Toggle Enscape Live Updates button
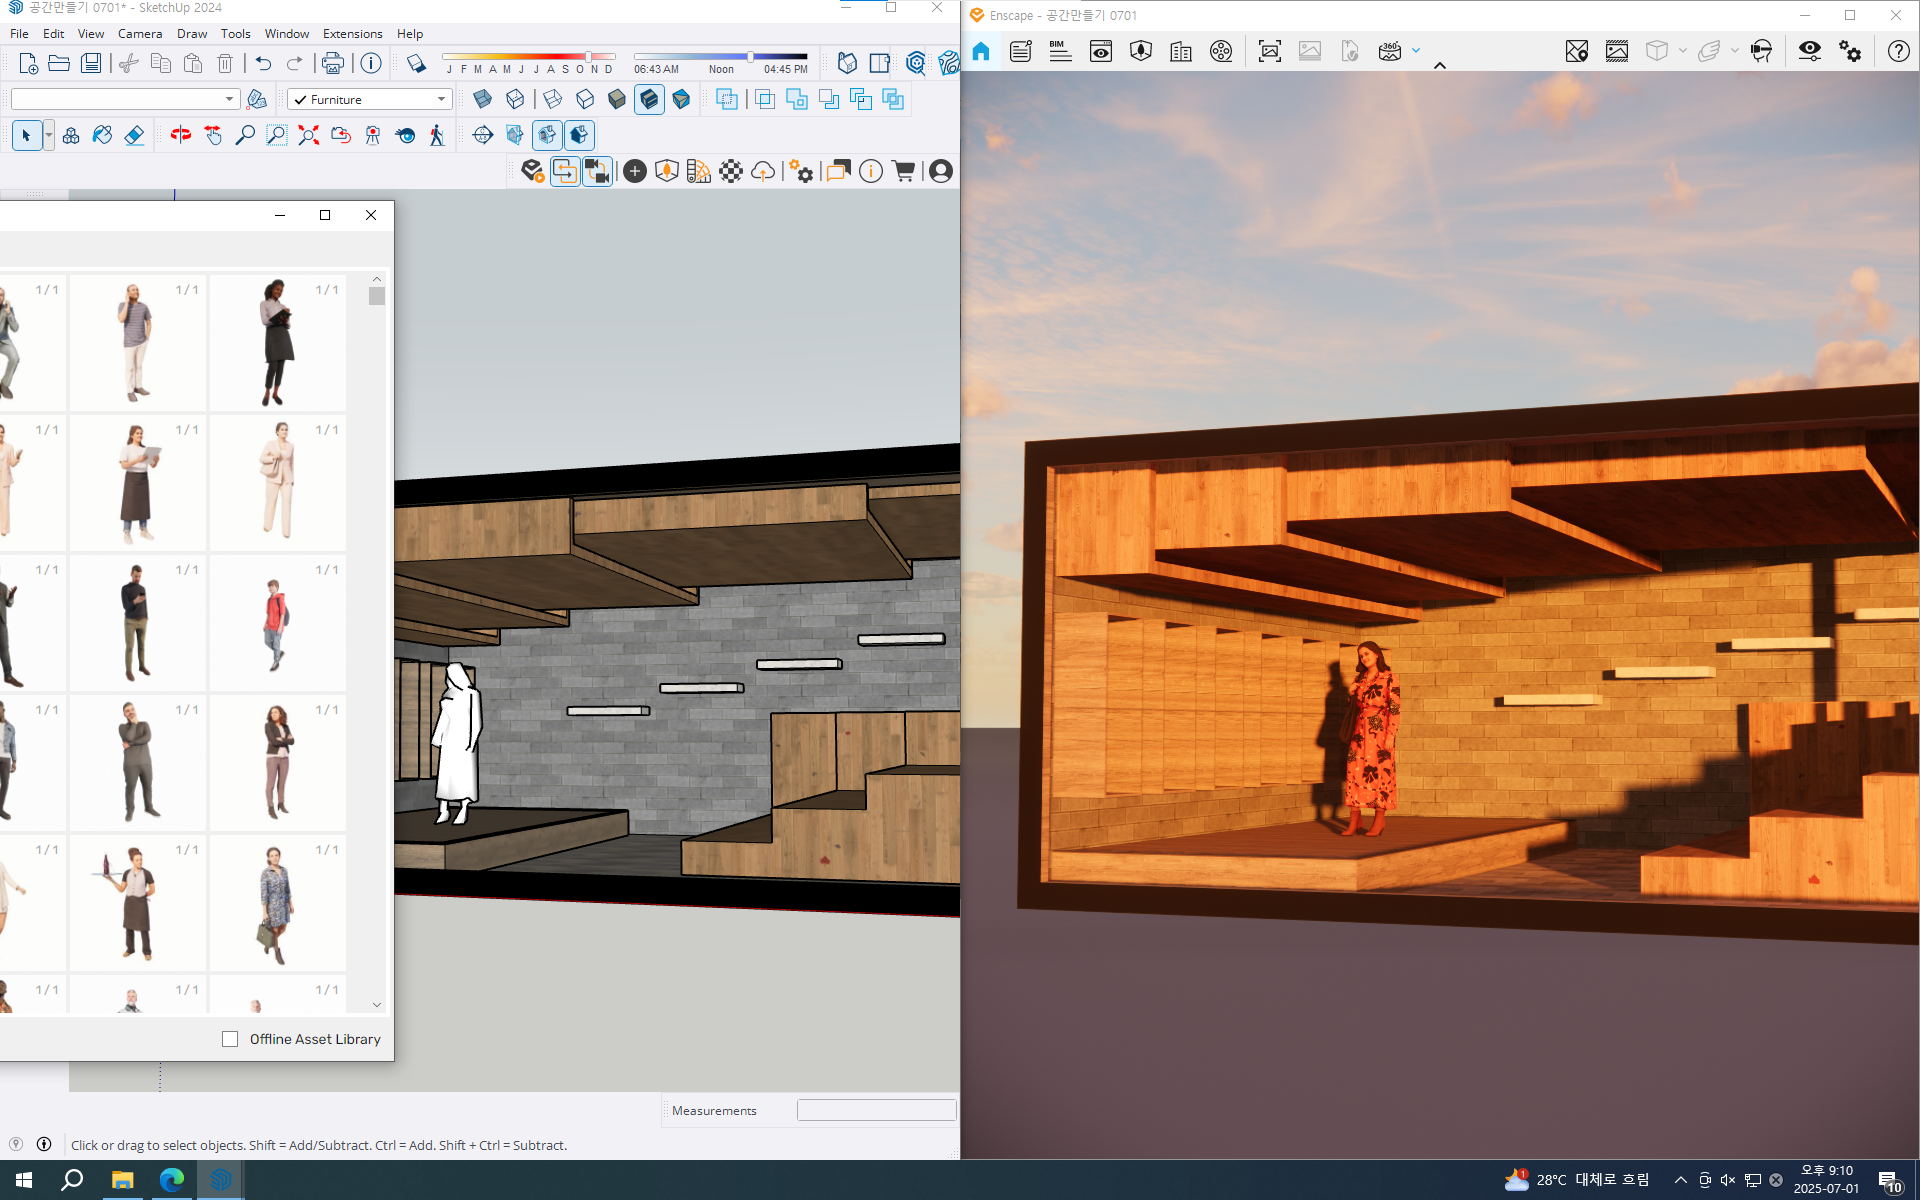Image resolution: width=1920 pixels, height=1200 pixels. click(x=565, y=171)
